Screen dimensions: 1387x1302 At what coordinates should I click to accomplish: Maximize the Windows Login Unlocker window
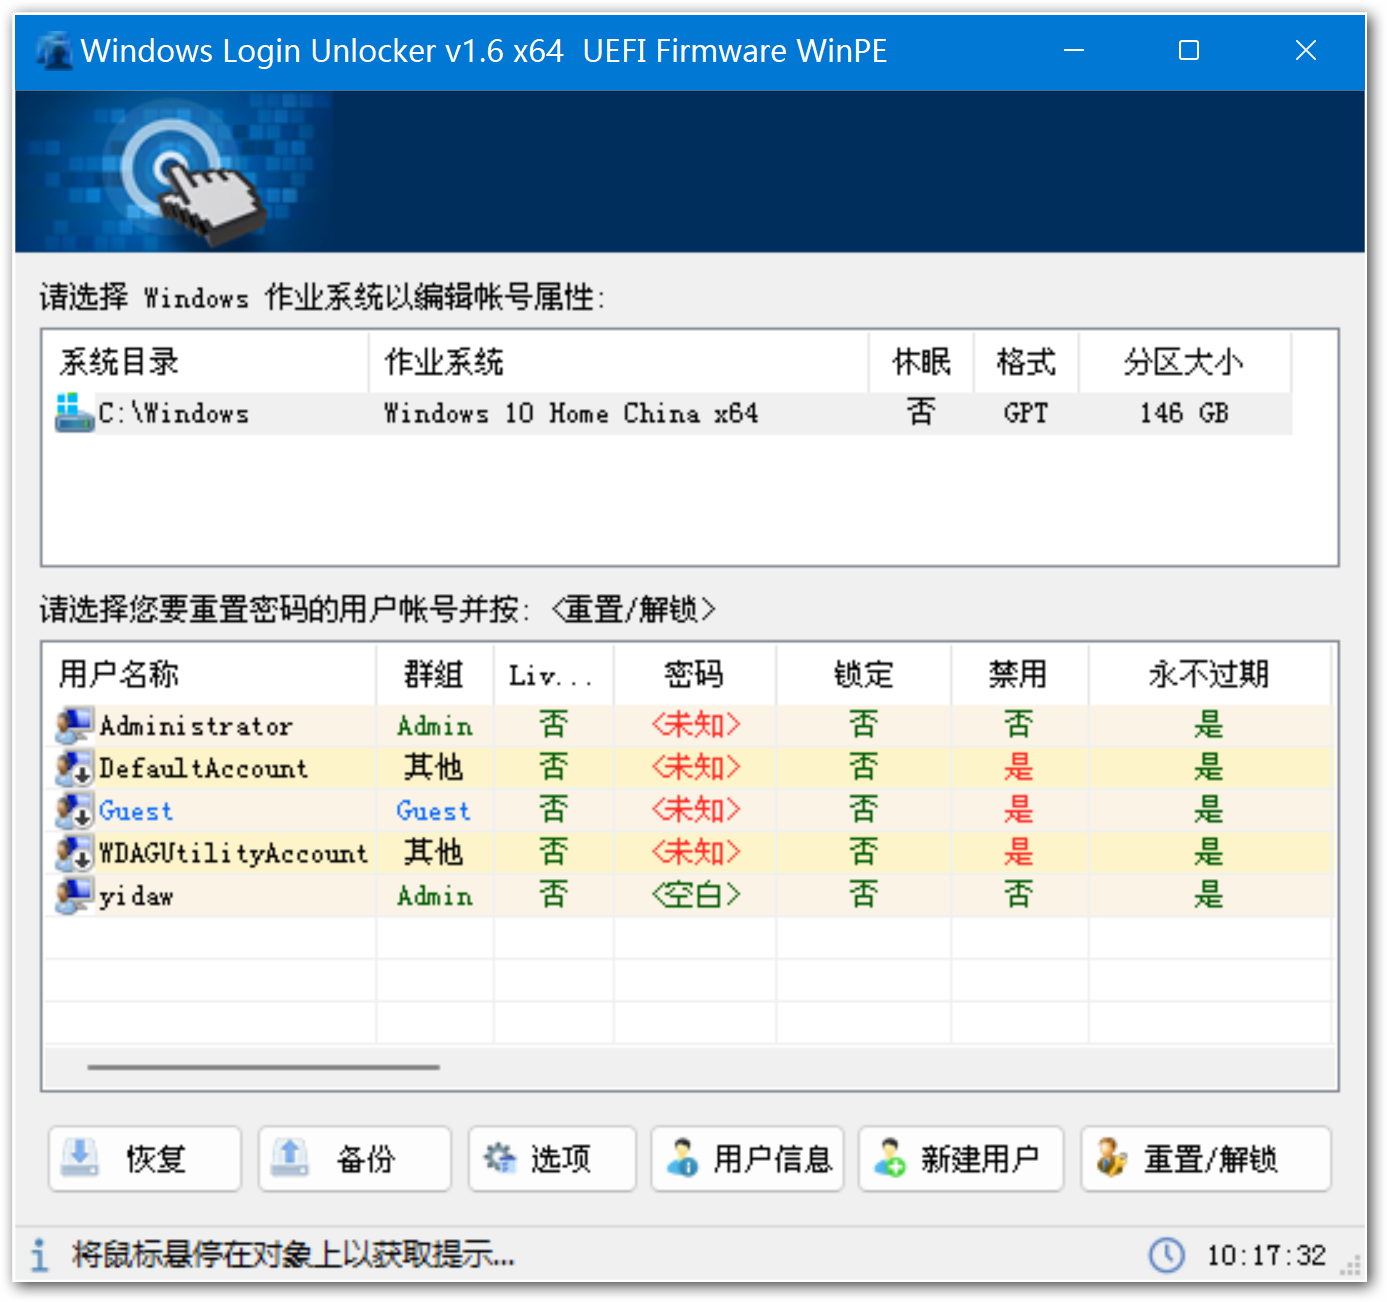[1189, 50]
